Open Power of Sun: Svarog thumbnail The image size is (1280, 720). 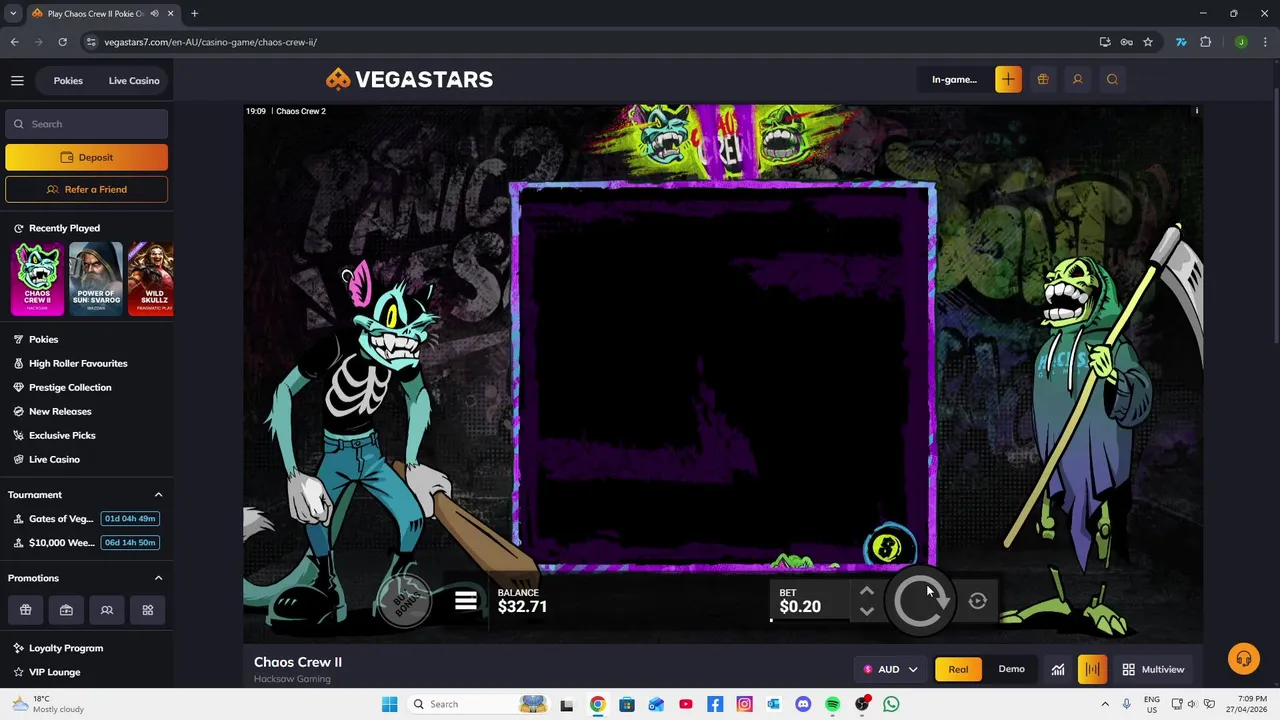(x=96, y=278)
